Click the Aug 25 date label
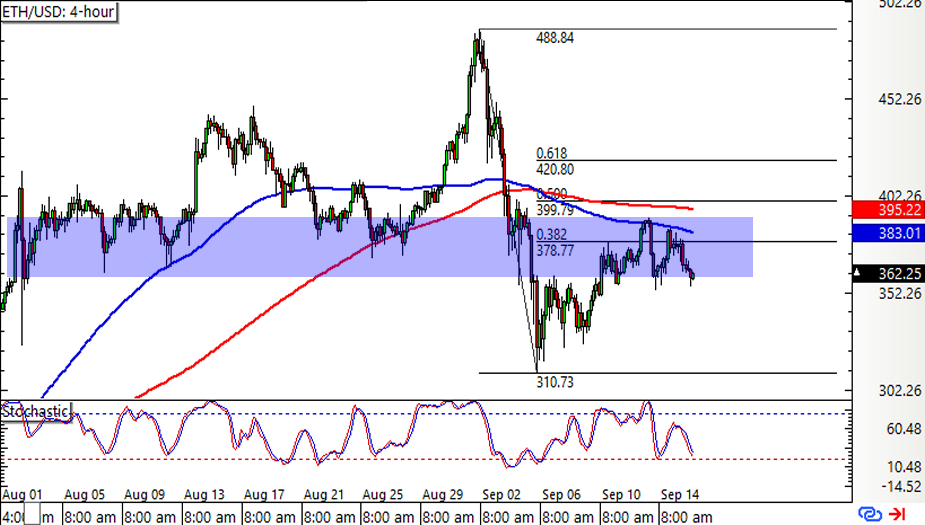The width and height of the screenshot is (925, 525). tap(383, 494)
